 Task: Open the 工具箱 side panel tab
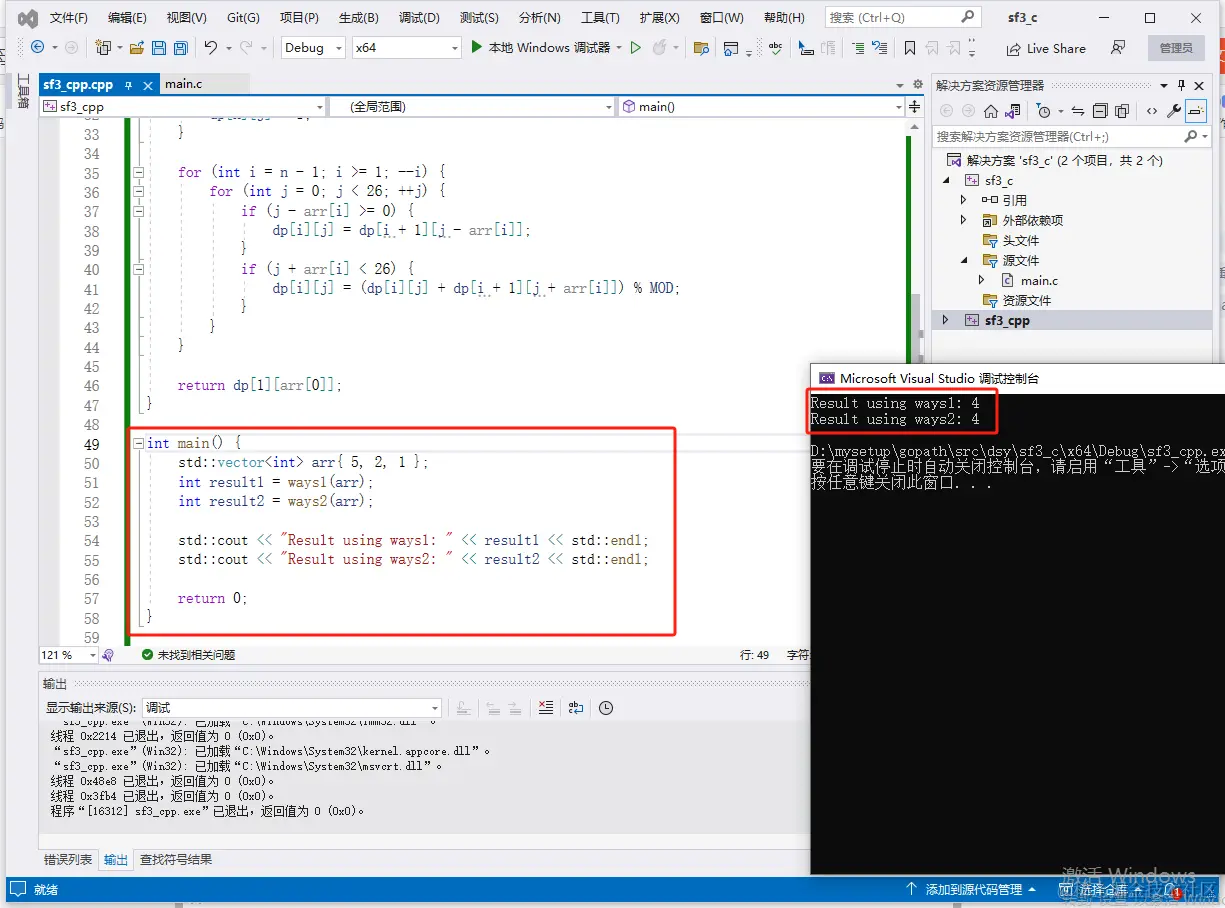22,92
